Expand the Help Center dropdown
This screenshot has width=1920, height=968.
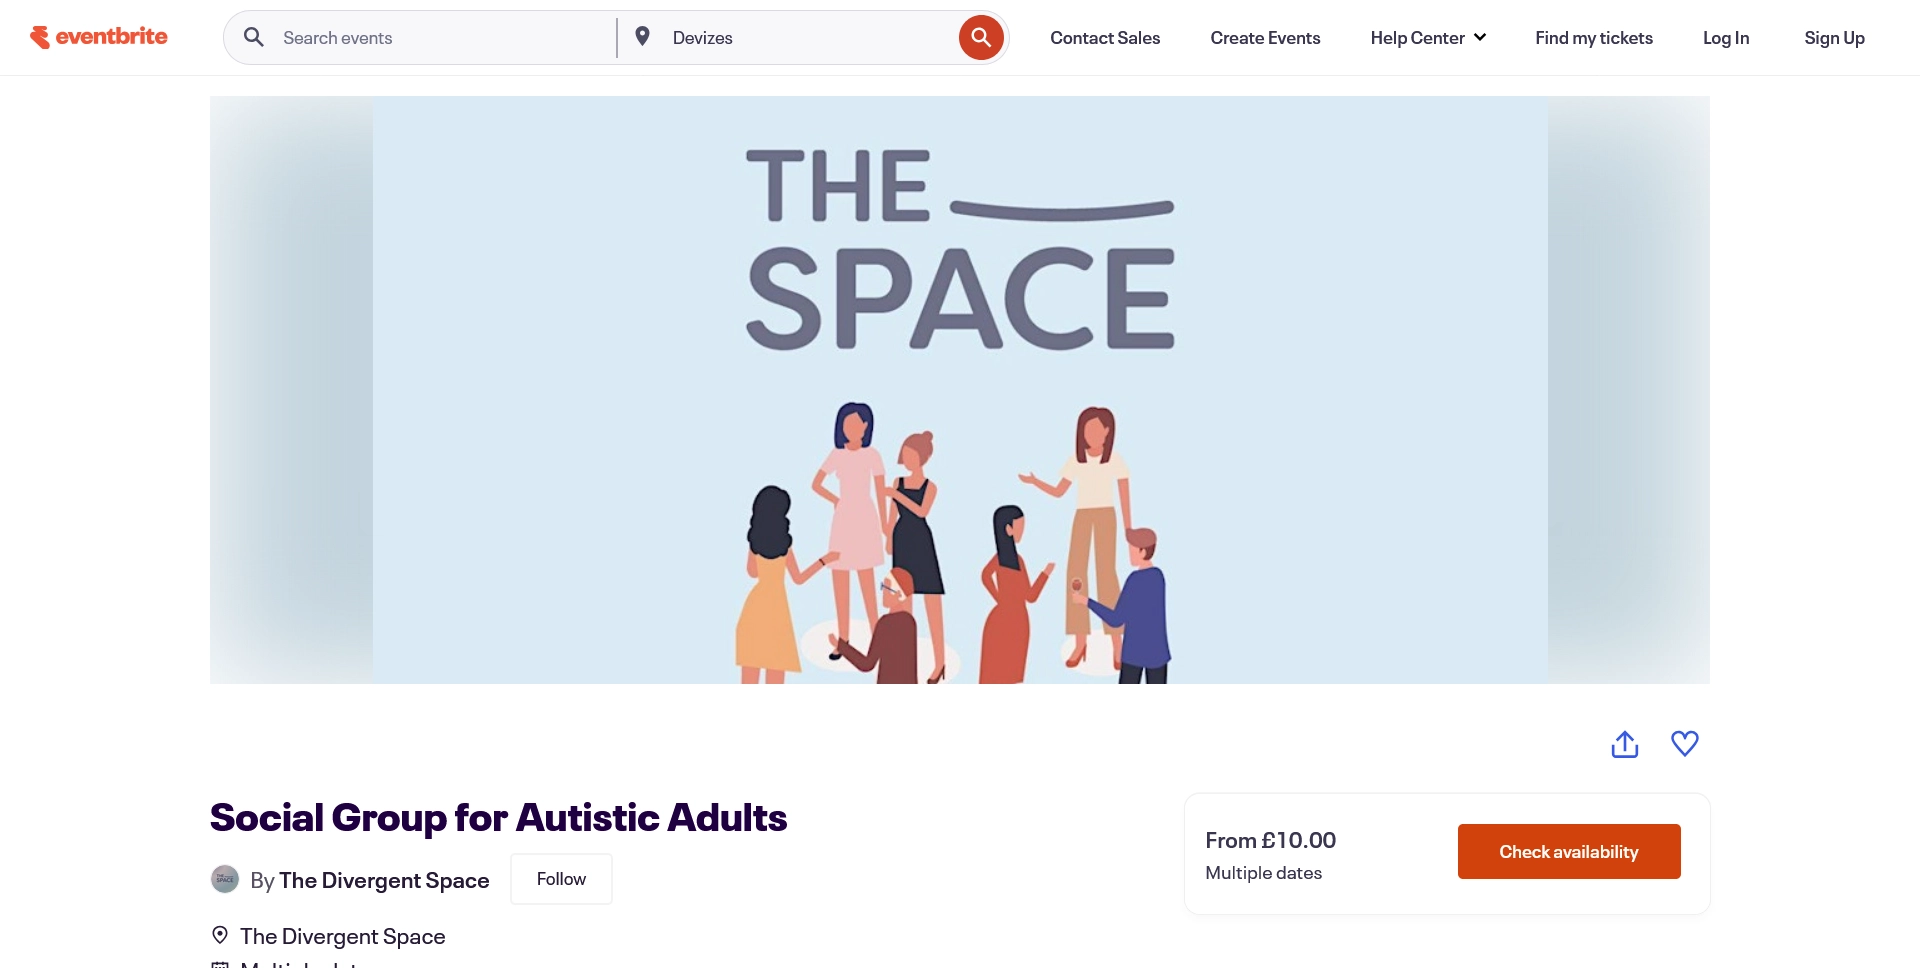tap(1428, 38)
